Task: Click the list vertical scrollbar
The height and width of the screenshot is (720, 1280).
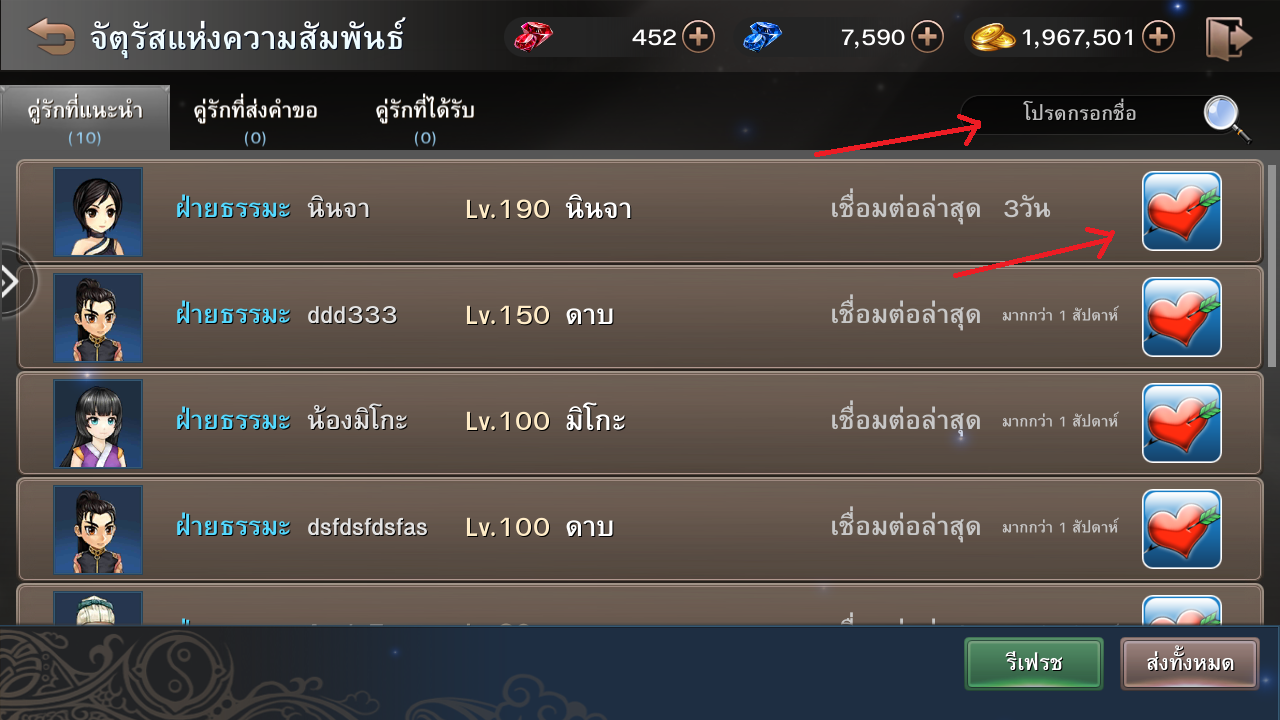Action: pyautogui.click(x=1272, y=265)
